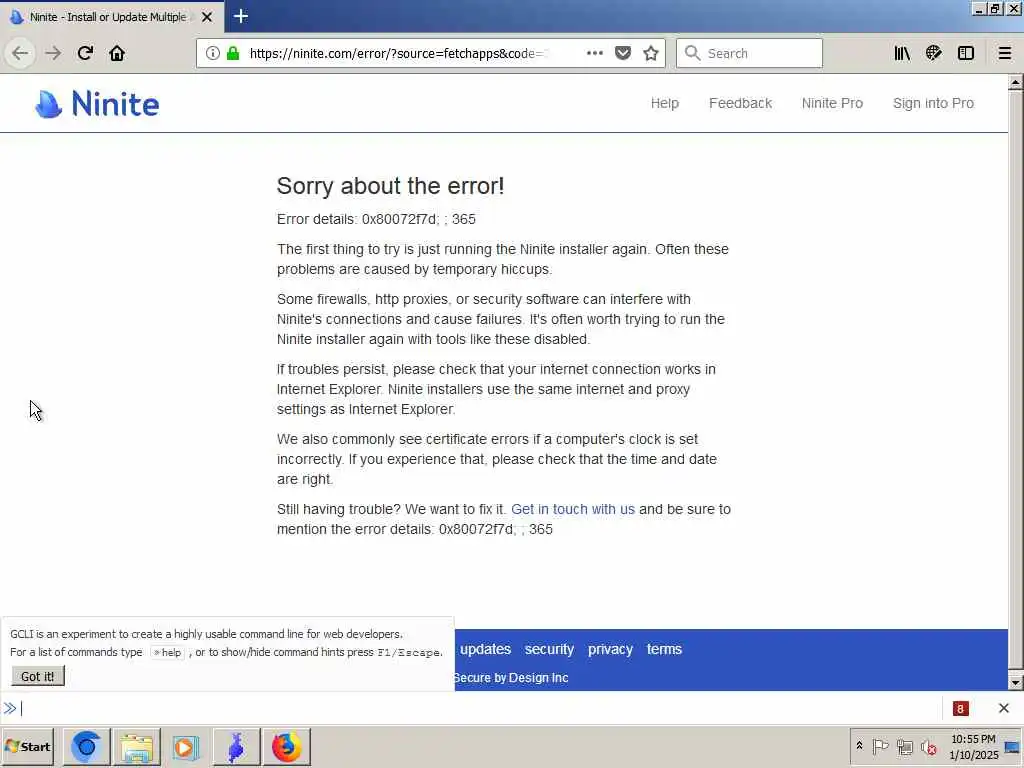Toggle the sidebars panel icon
This screenshot has width=1024, height=768.
(x=966, y=53)
